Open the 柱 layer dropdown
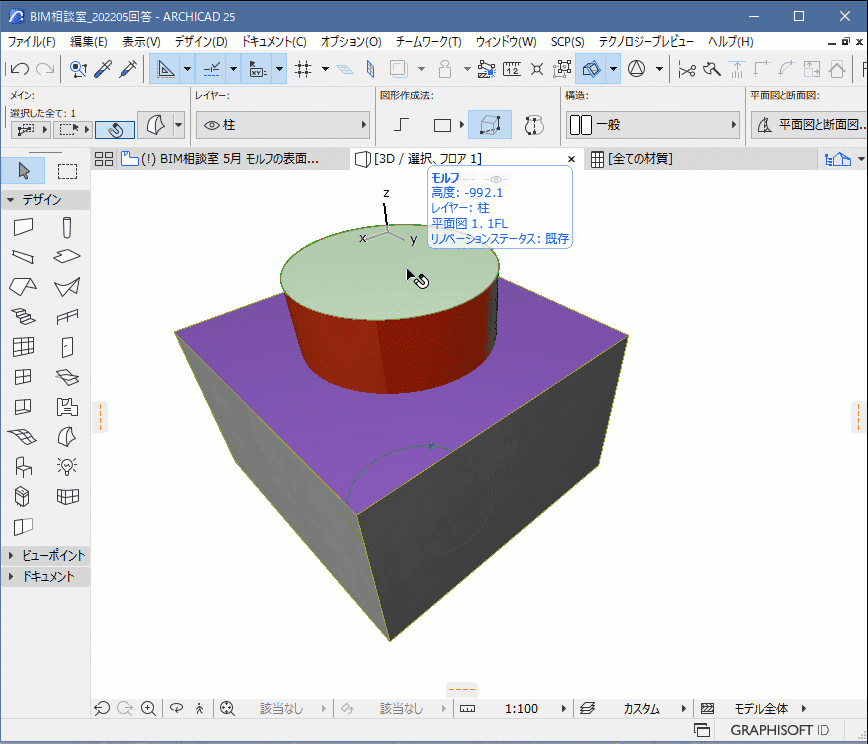Screen dimensions: 868x744 click(283, 125)
